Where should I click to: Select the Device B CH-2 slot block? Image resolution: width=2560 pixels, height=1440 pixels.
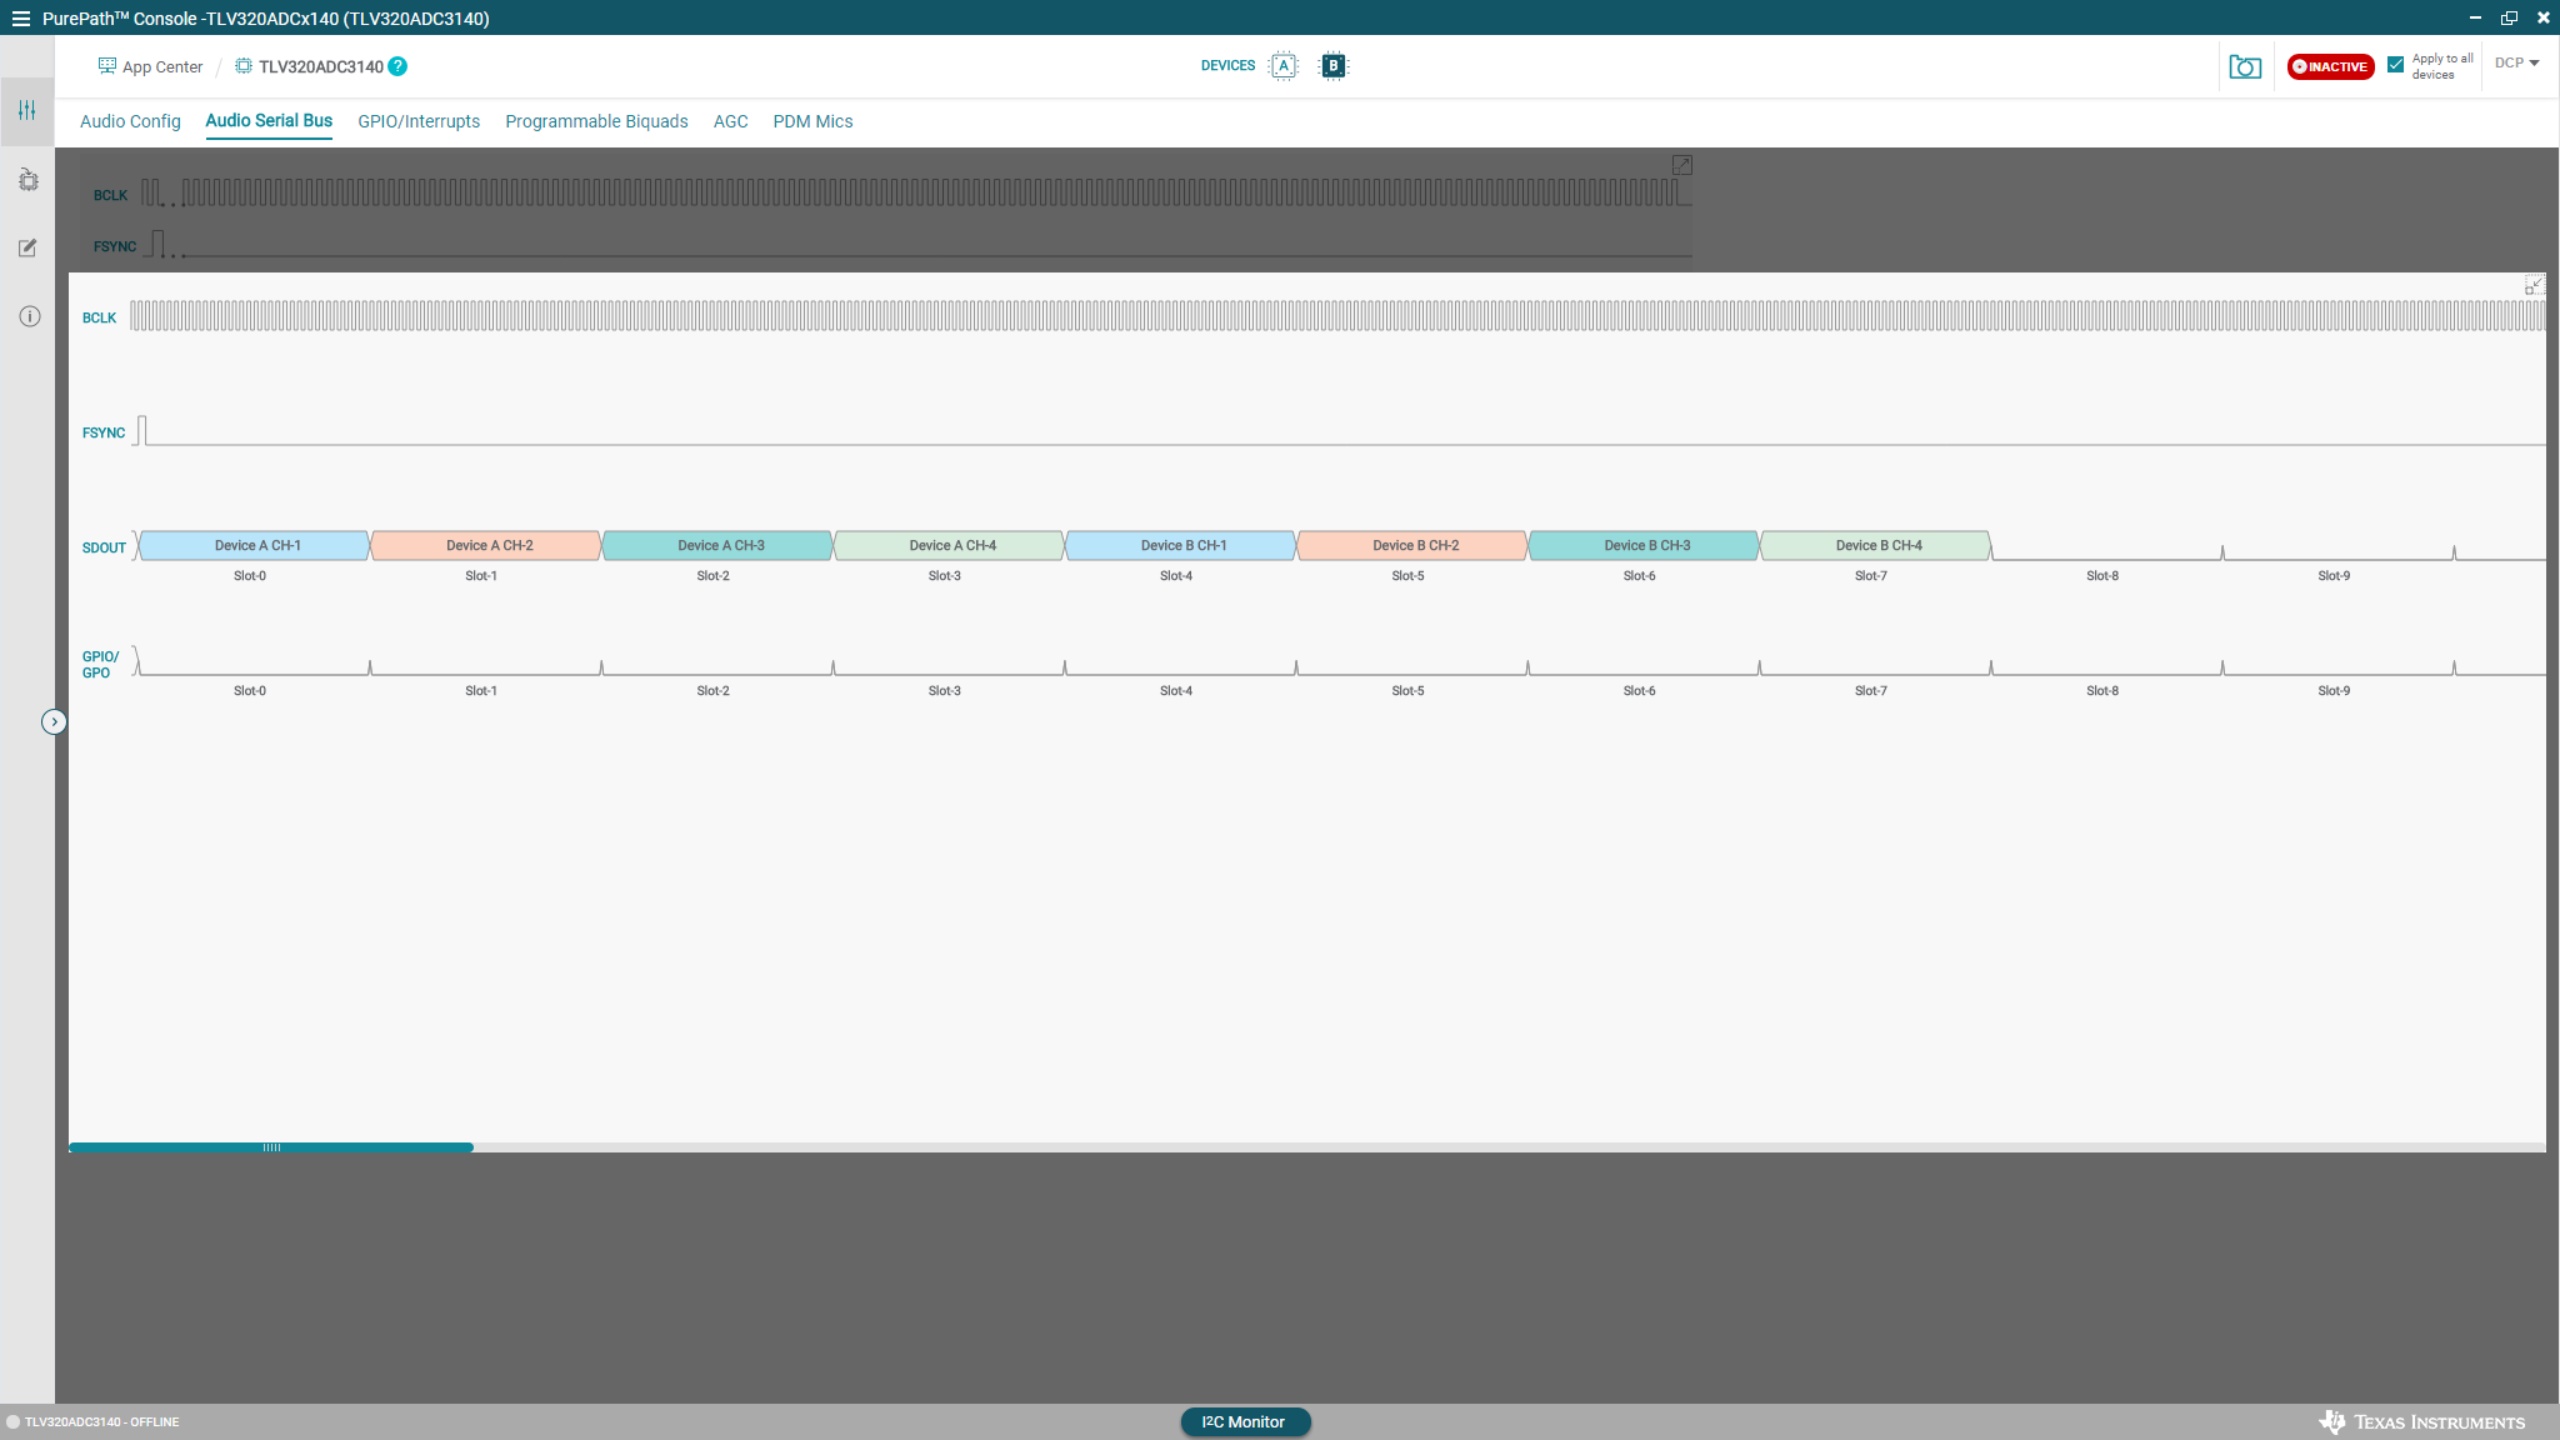click(1414, 545)
